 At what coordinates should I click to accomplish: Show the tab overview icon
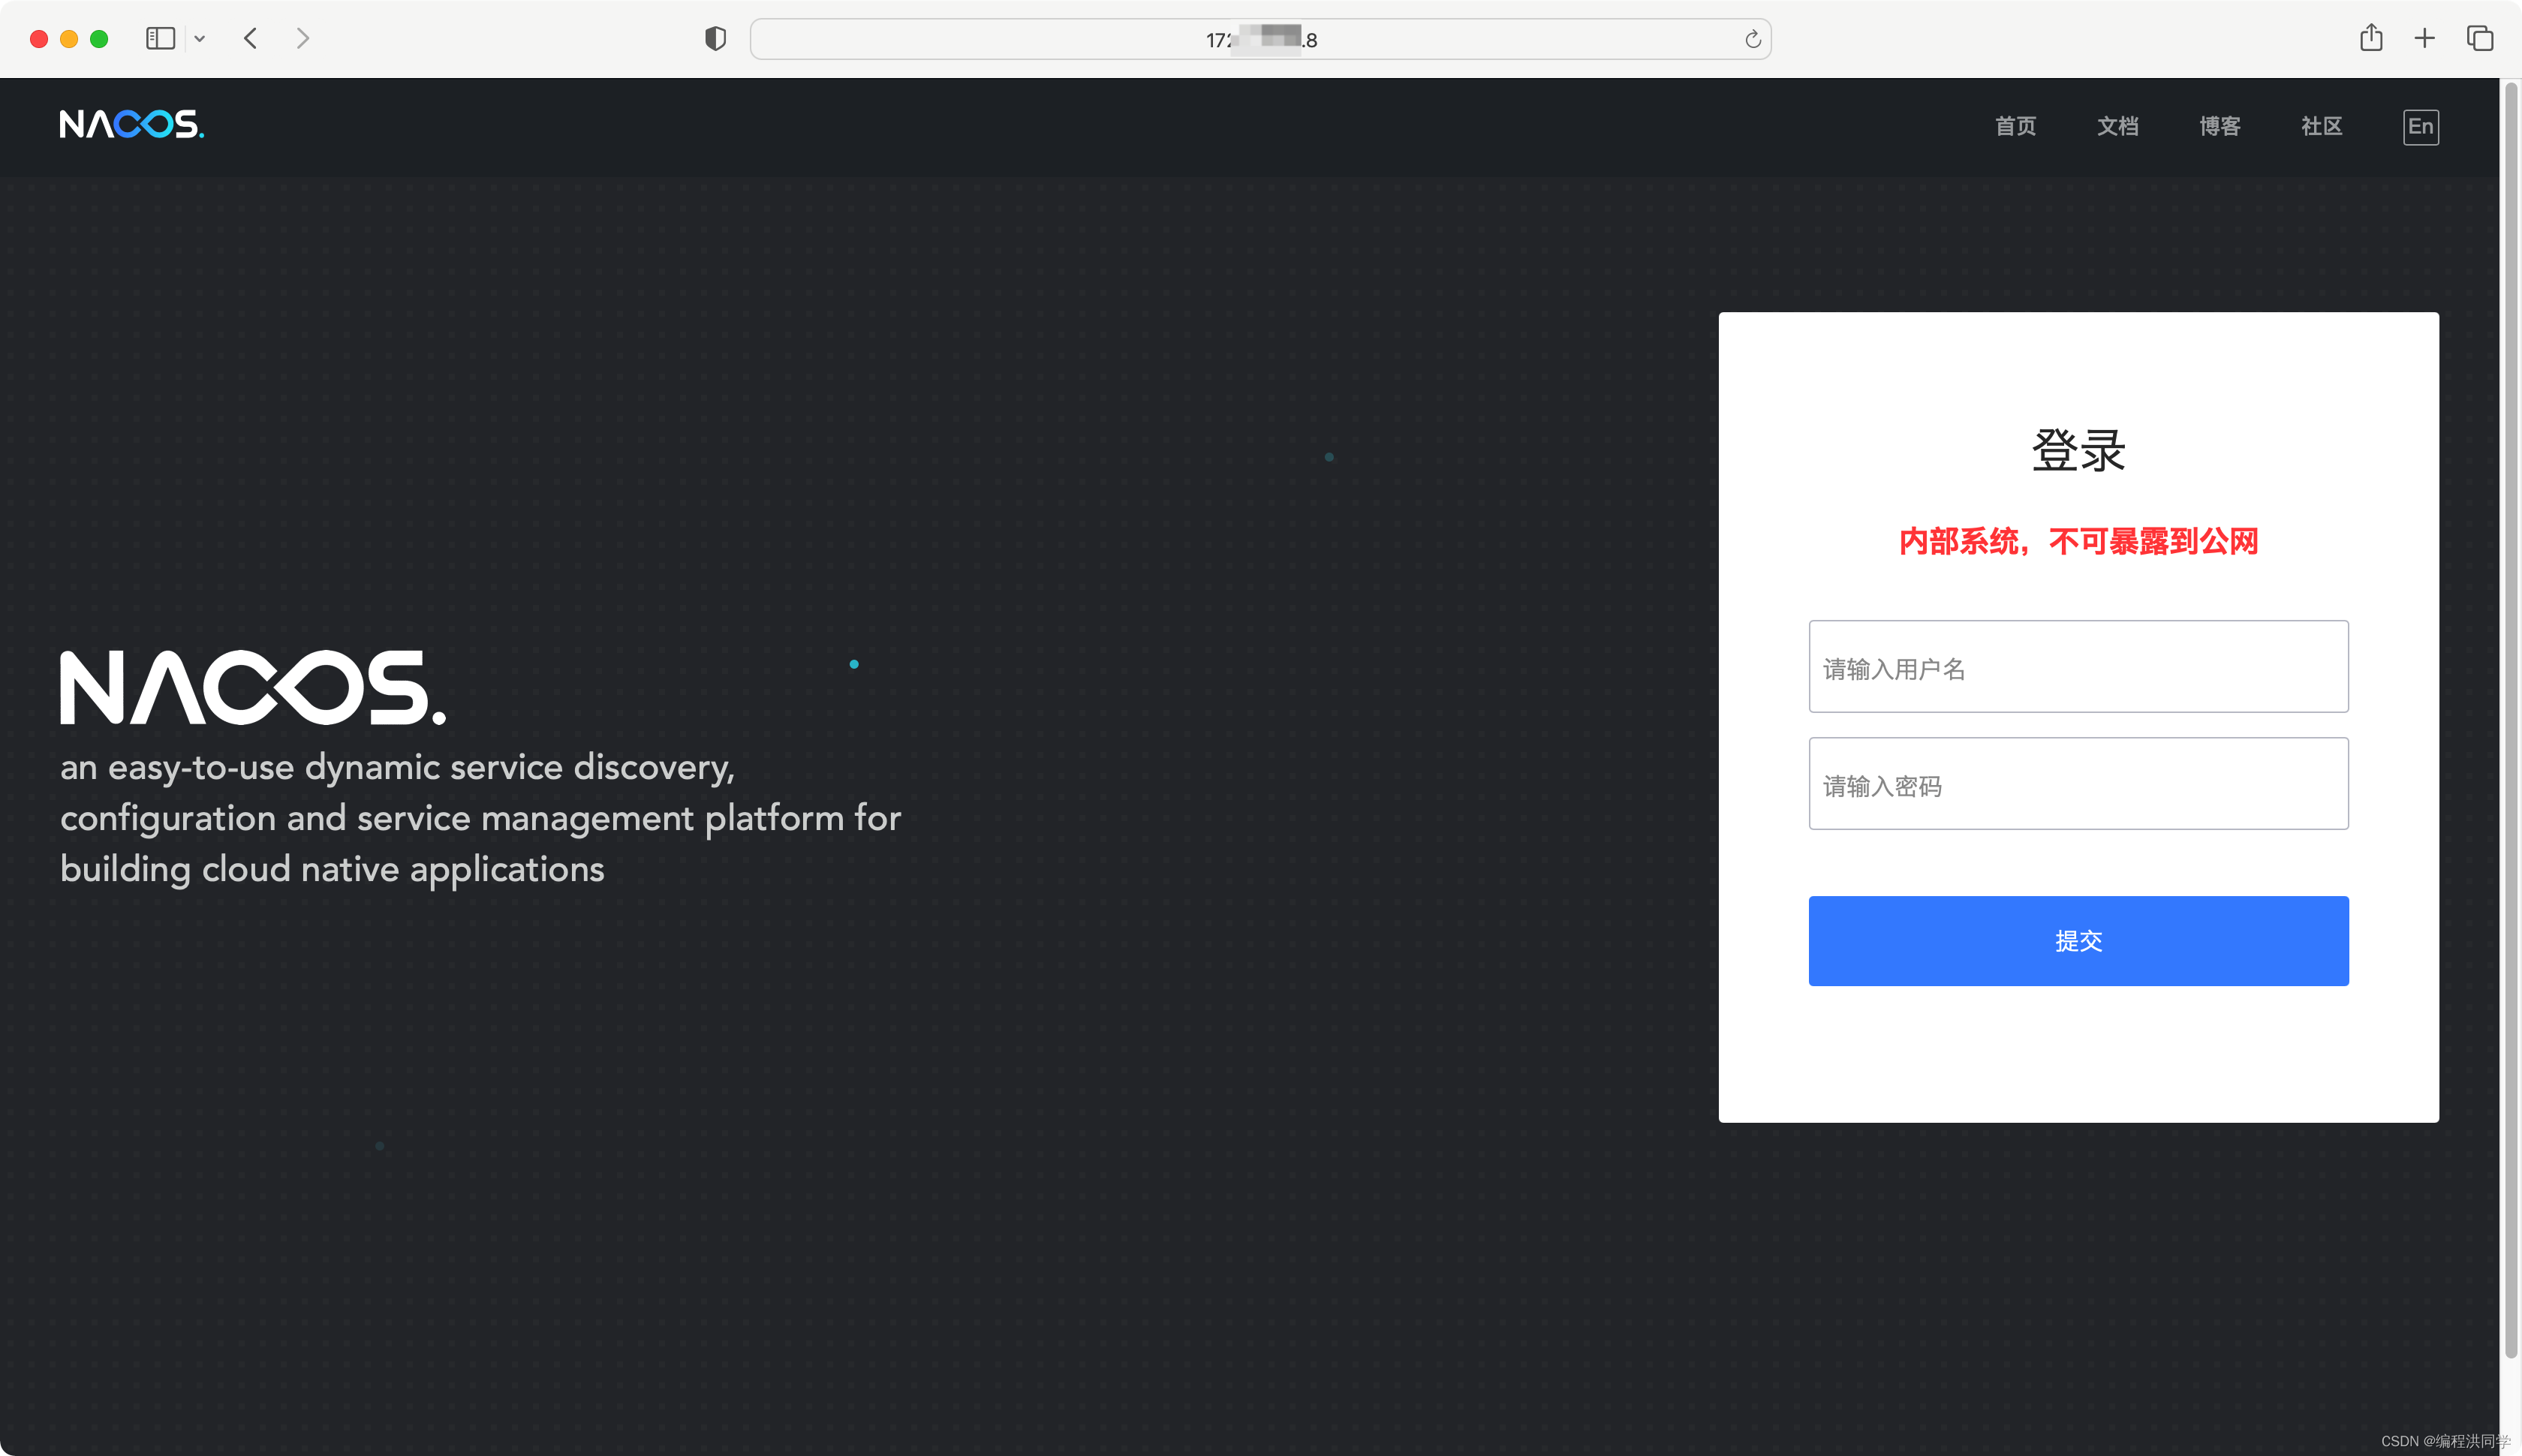click(x=2479, y=39)
